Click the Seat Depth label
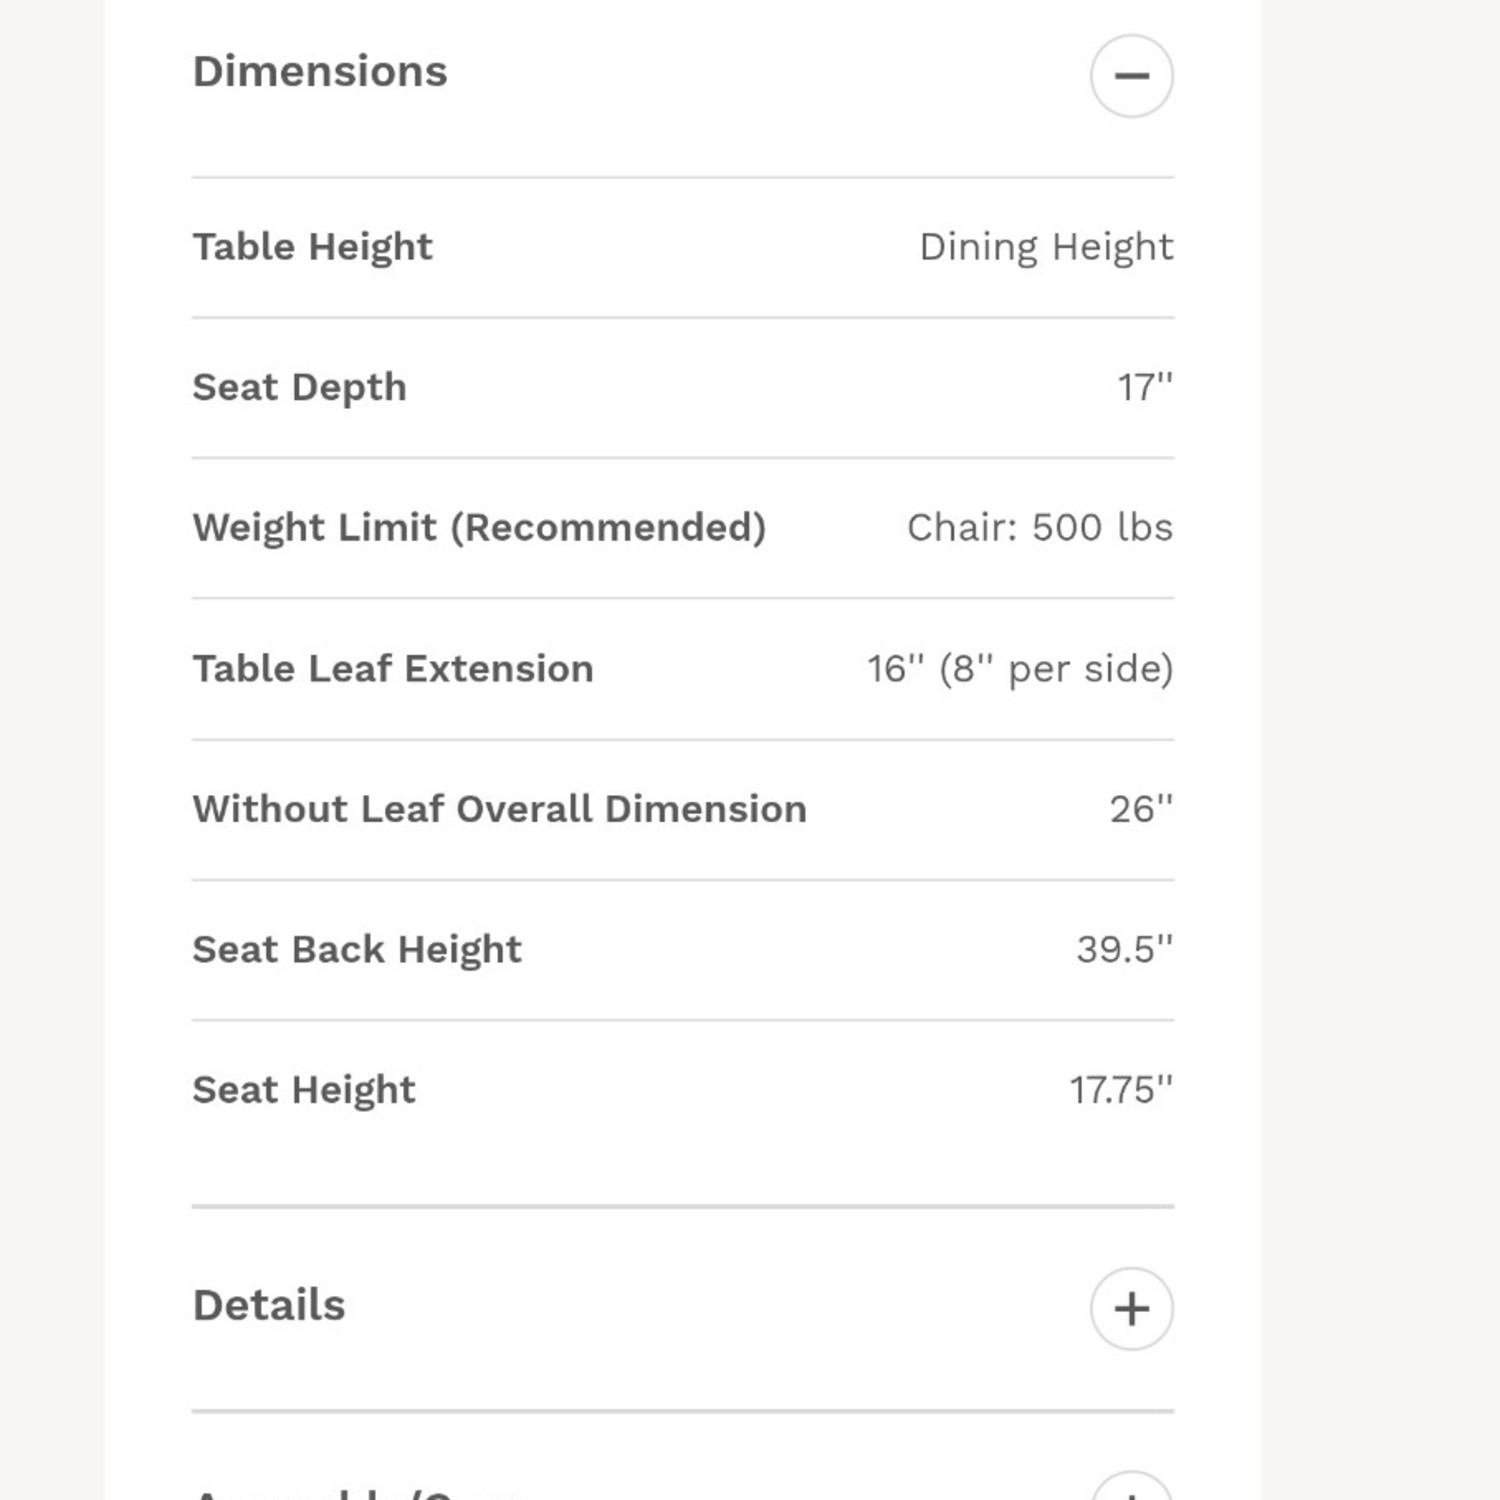This screenshot has width=1500, height=1500. (x=299, y=388)
